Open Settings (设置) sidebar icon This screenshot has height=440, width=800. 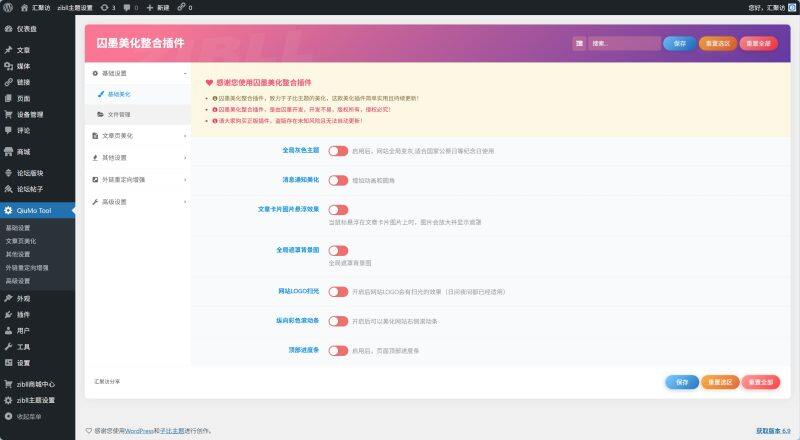[x=8, y=363]
